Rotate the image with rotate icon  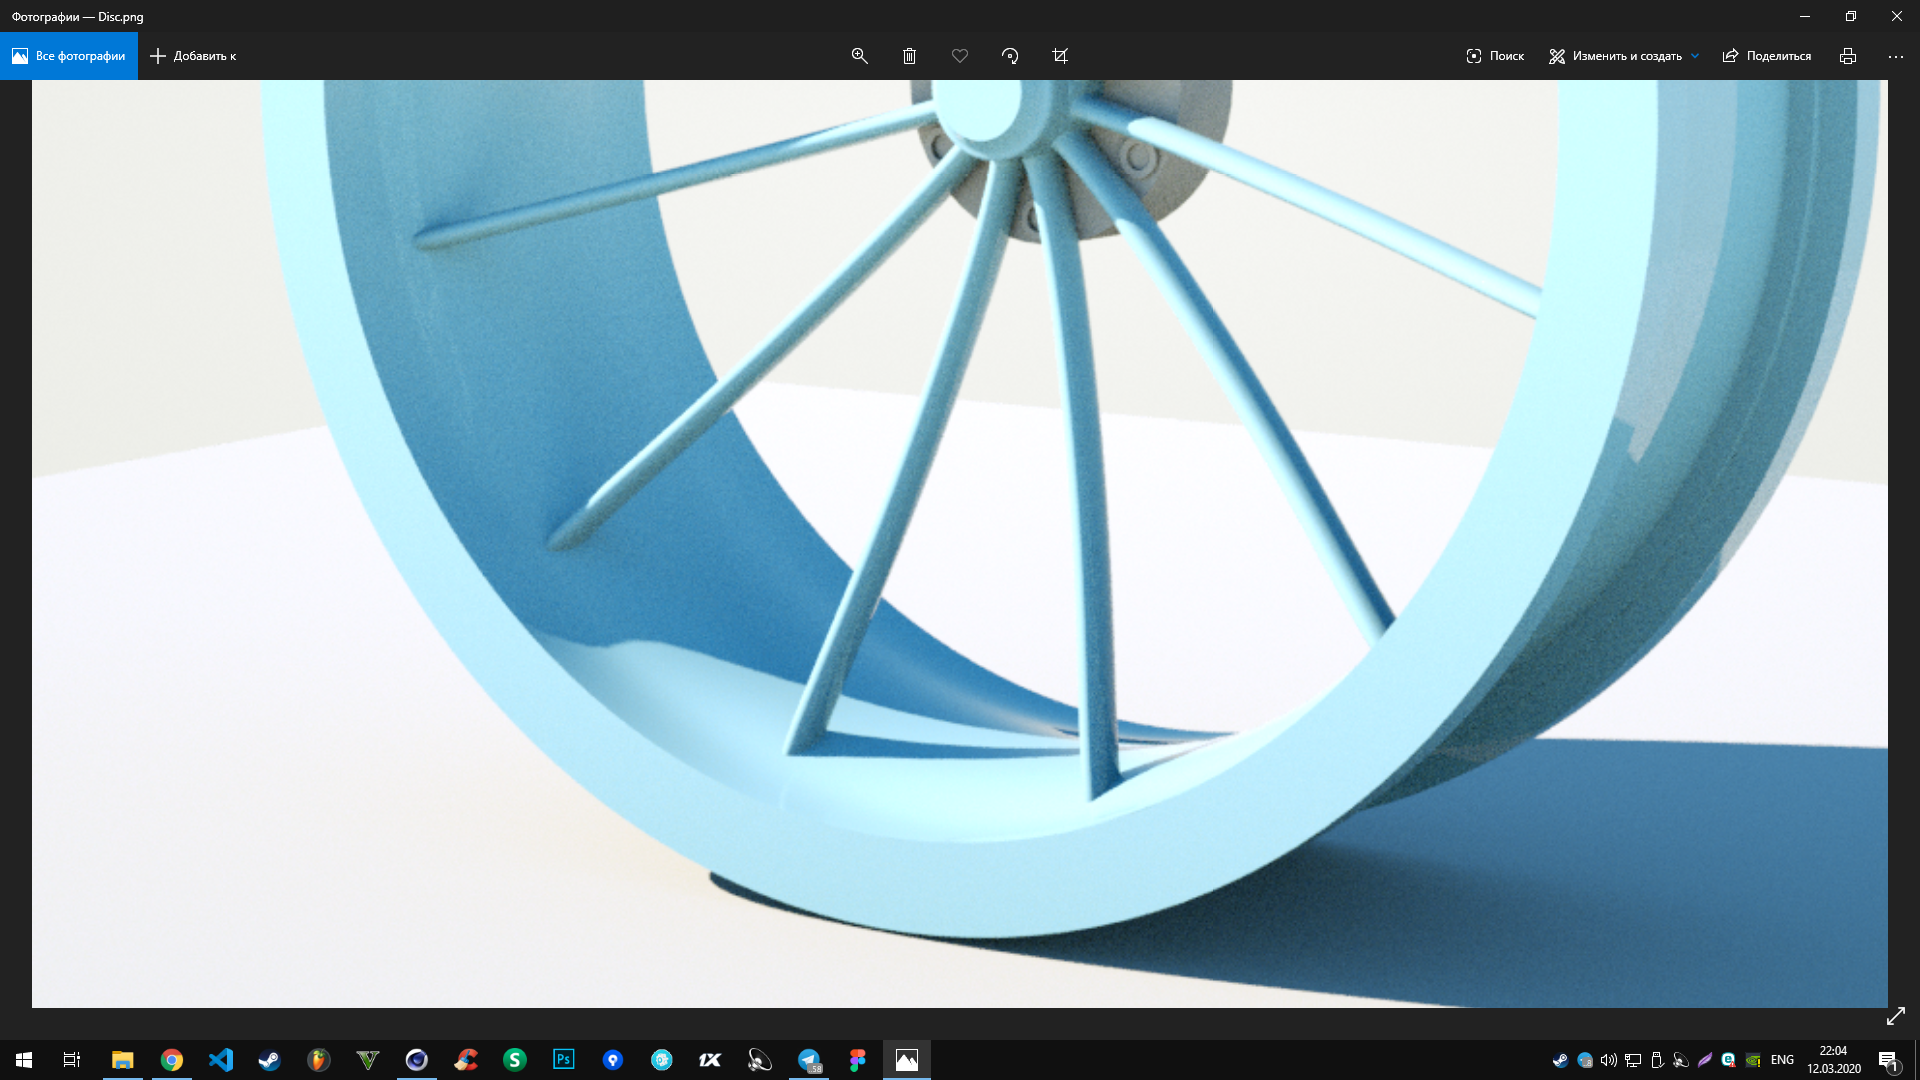(1010, 56)
